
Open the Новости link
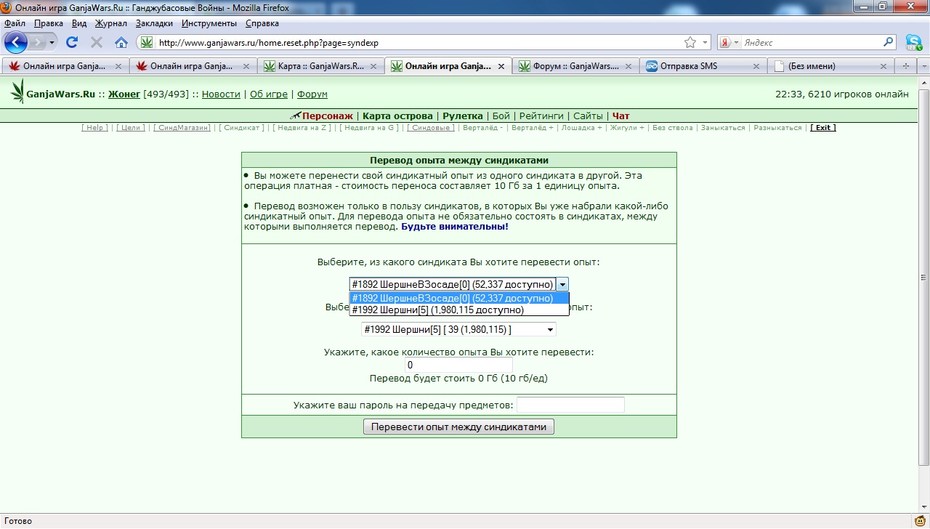tap(221, 94)
